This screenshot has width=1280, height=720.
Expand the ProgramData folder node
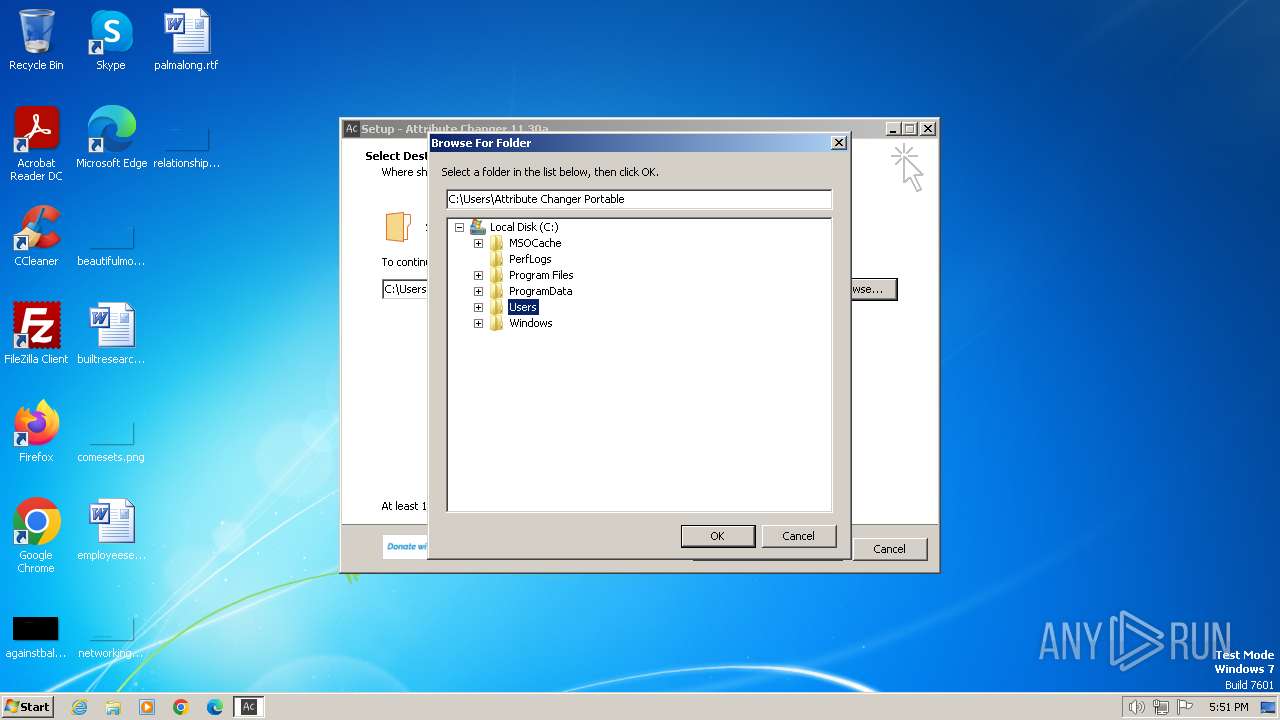tap(478, 291)
